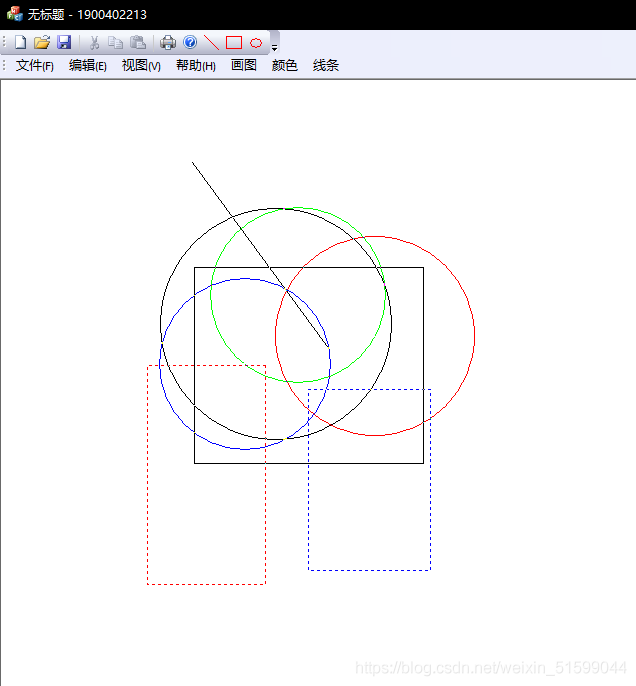Open the 画图 menu
This screenshot has height=686, width=636.
244,66
